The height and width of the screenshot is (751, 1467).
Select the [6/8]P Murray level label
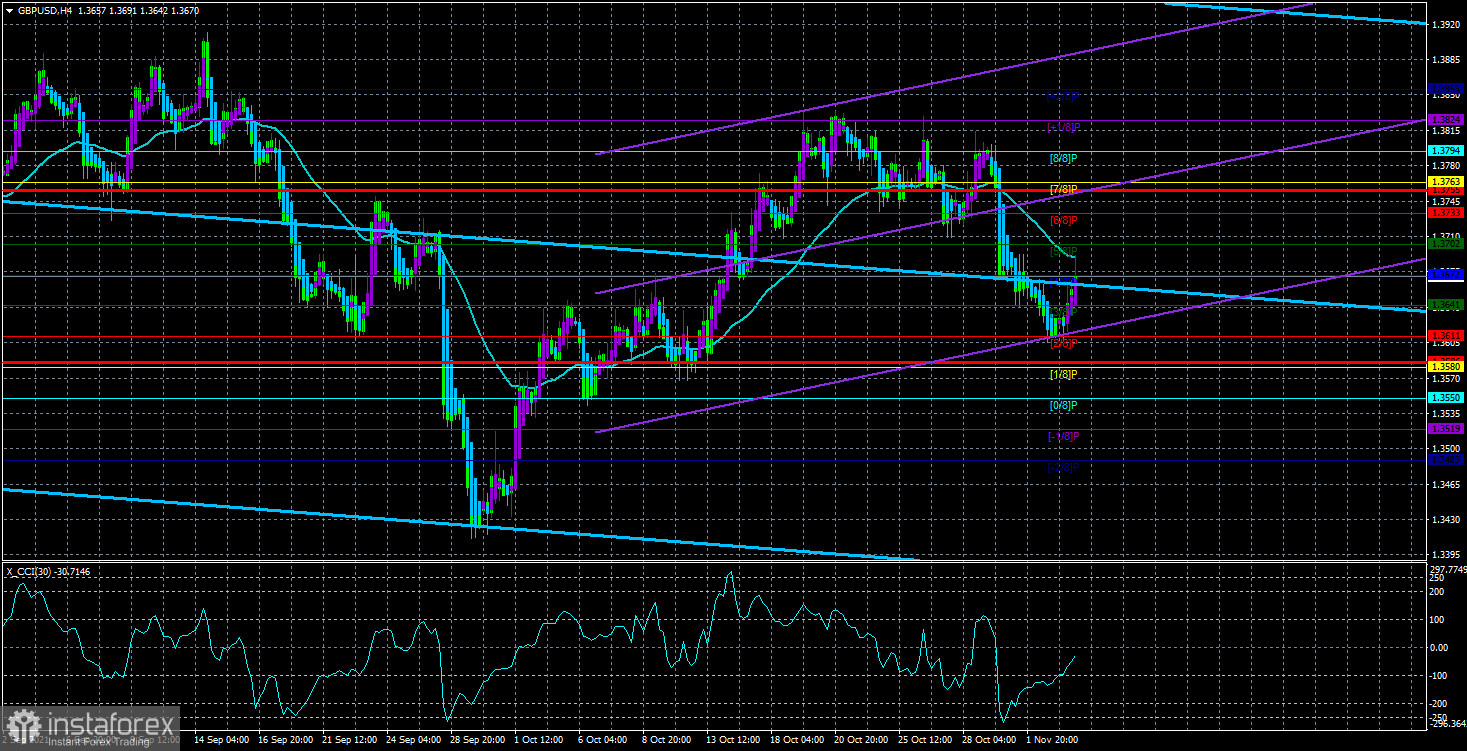click(1063, 220)
